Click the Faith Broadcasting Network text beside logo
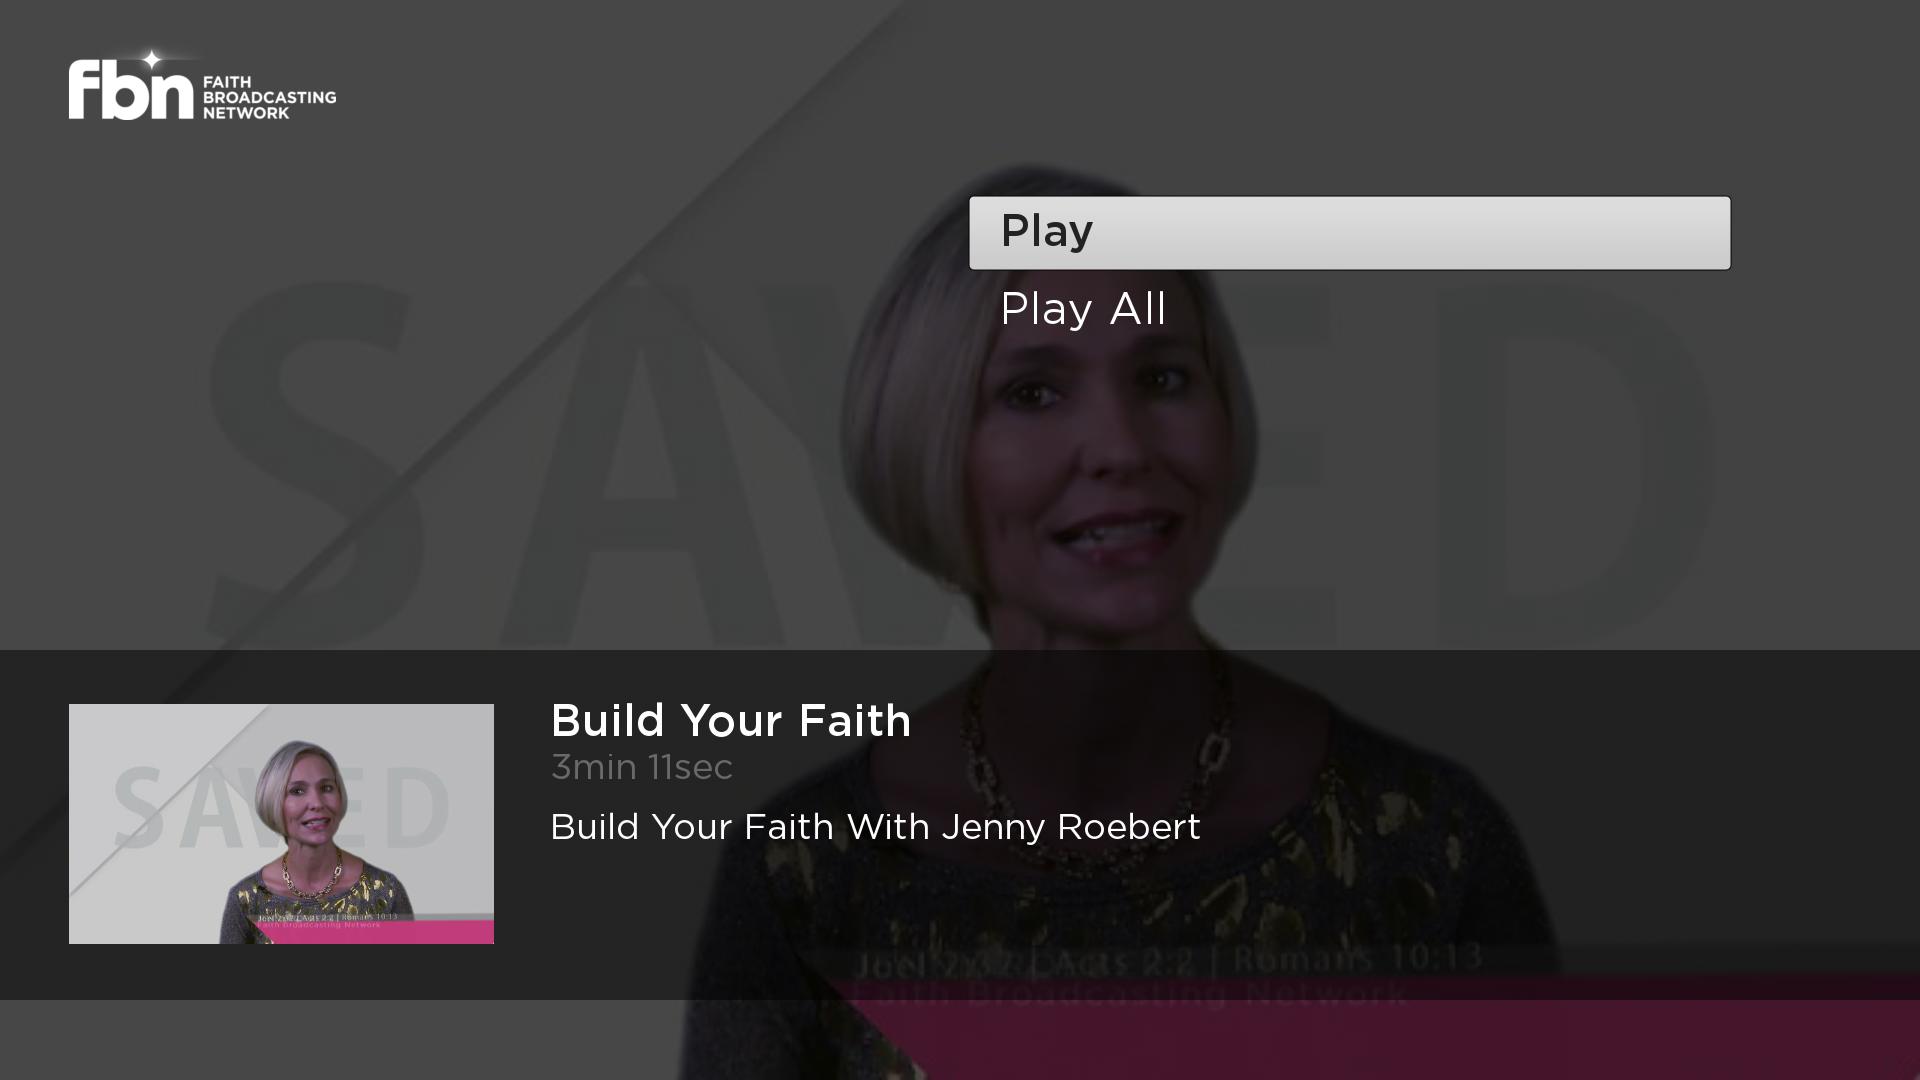Image resolution: width=1920 pixels, height=1080 pixels. [269, 98]
